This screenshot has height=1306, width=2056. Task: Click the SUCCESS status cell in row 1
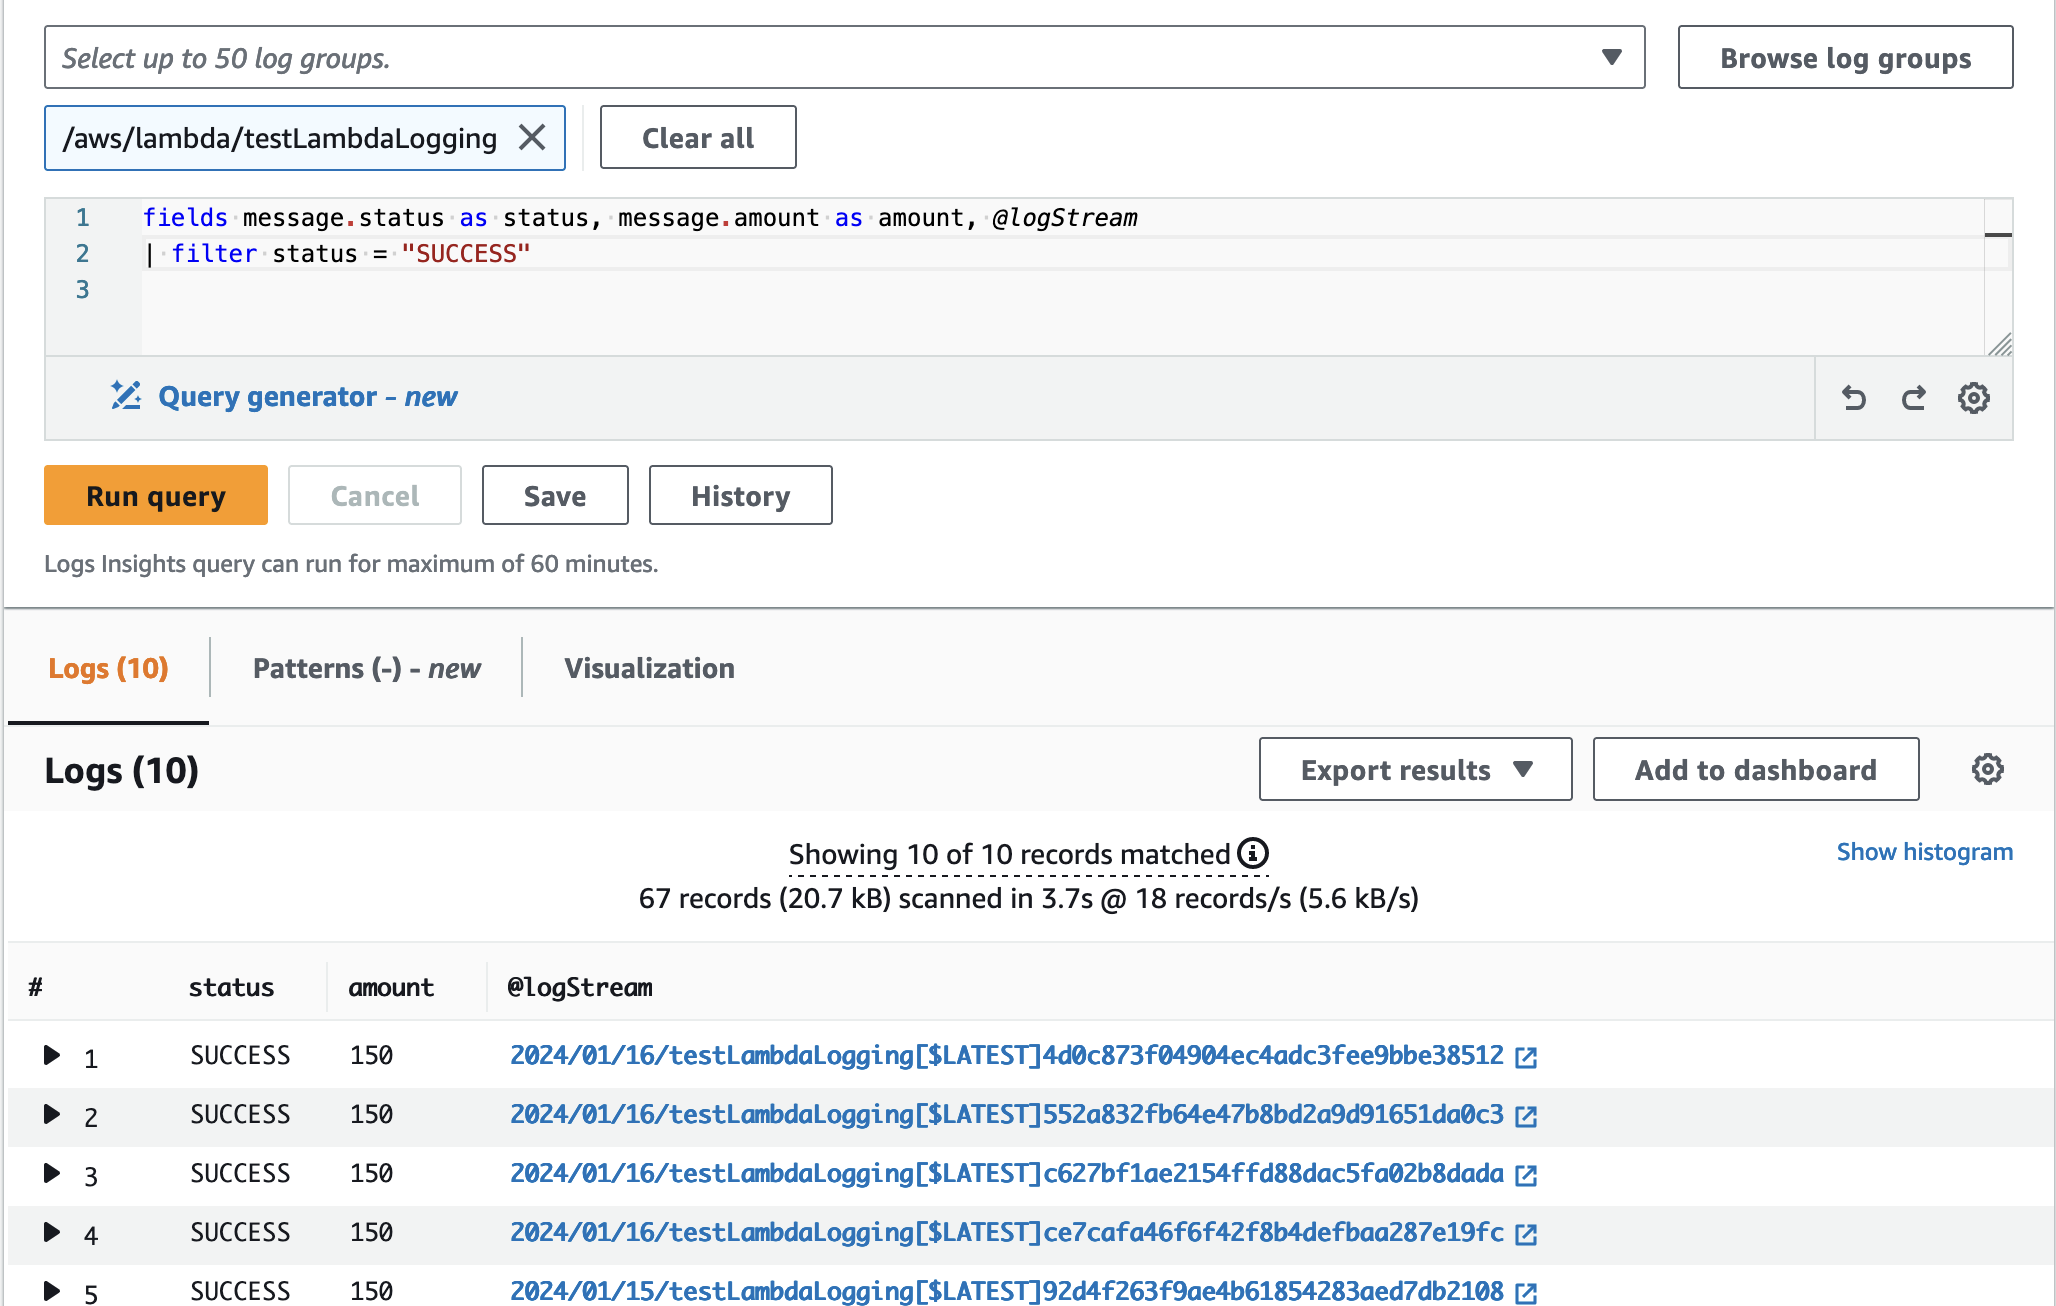click(240, 1055)
